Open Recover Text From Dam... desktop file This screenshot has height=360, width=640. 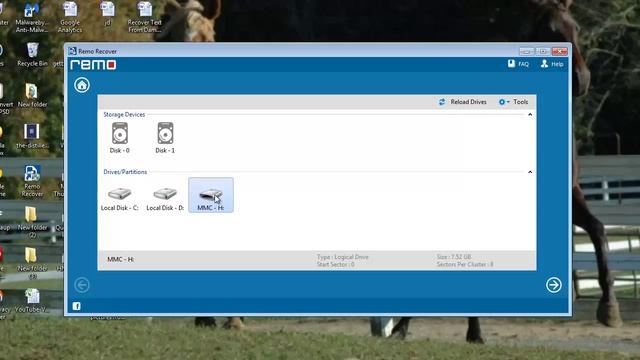click(x=144, y=17)
